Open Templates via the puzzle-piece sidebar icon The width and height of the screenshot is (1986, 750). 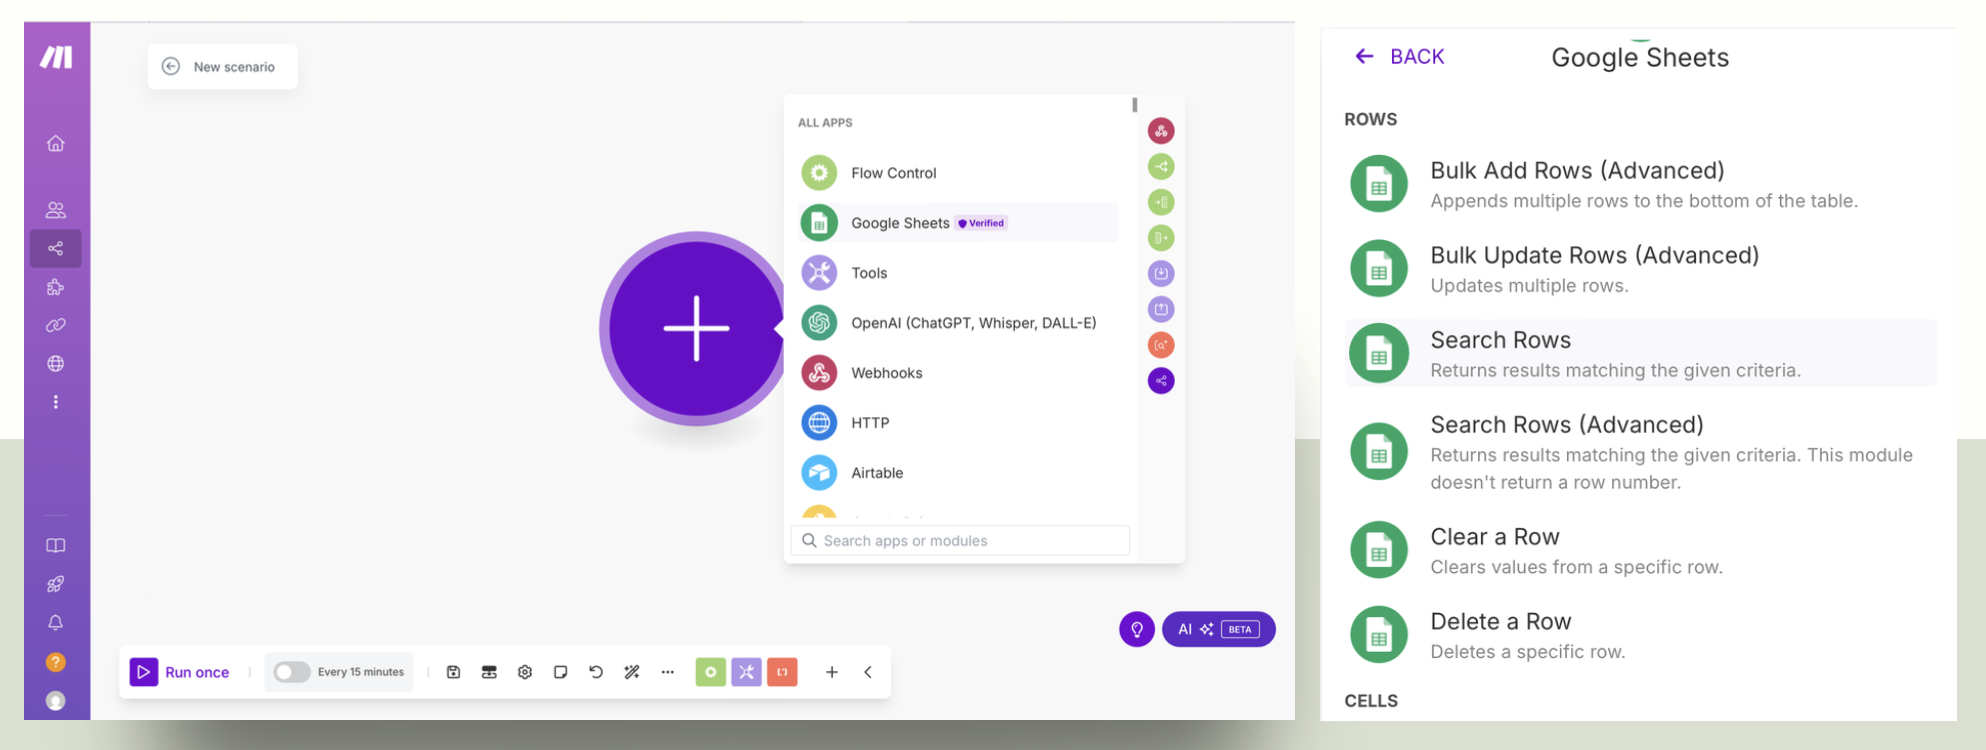(x=56, y=287)
